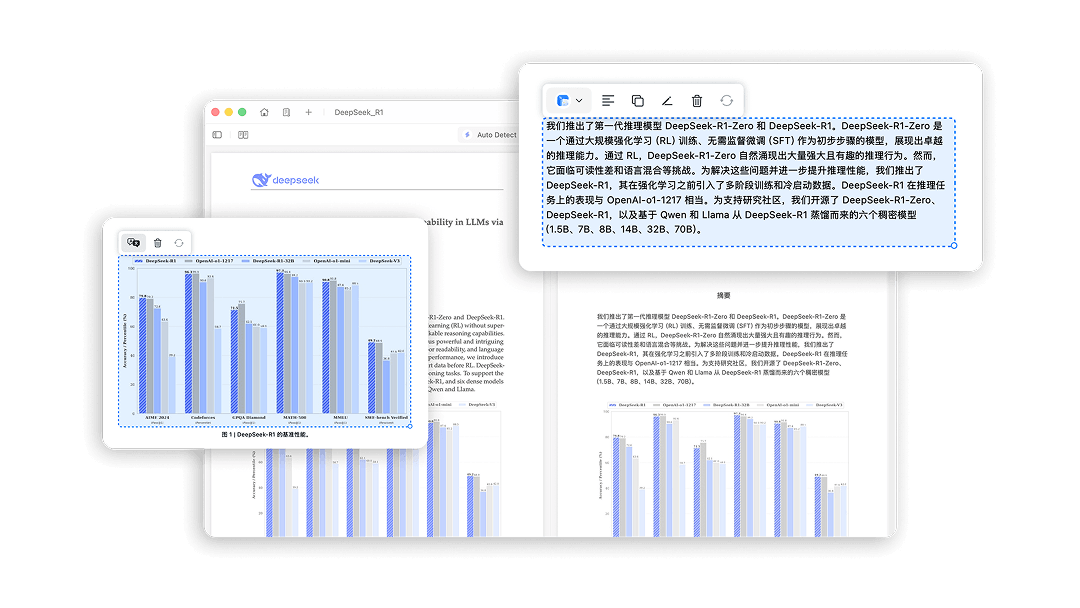Screen dimensions: 1080x608
Task: Close the main window with the red button
Action: (216, 112)
